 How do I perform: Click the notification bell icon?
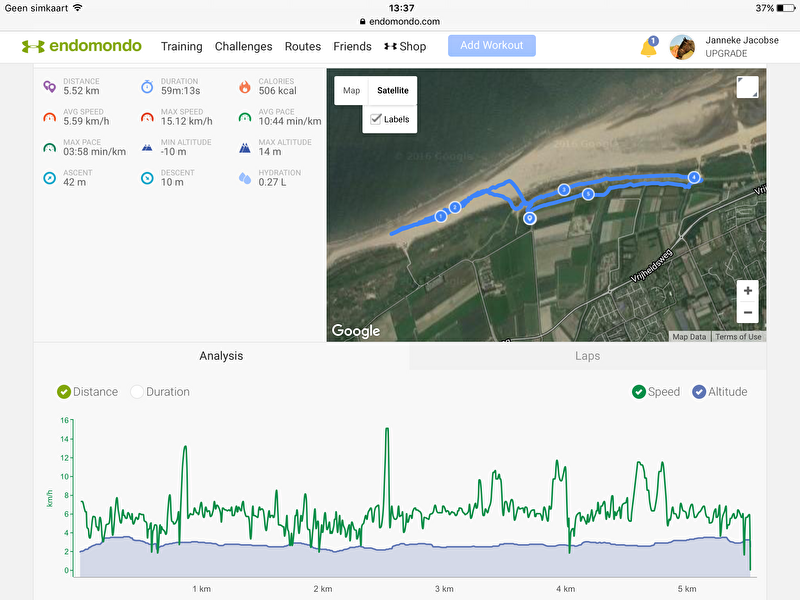pyautogui.click(x=648, y=47)
